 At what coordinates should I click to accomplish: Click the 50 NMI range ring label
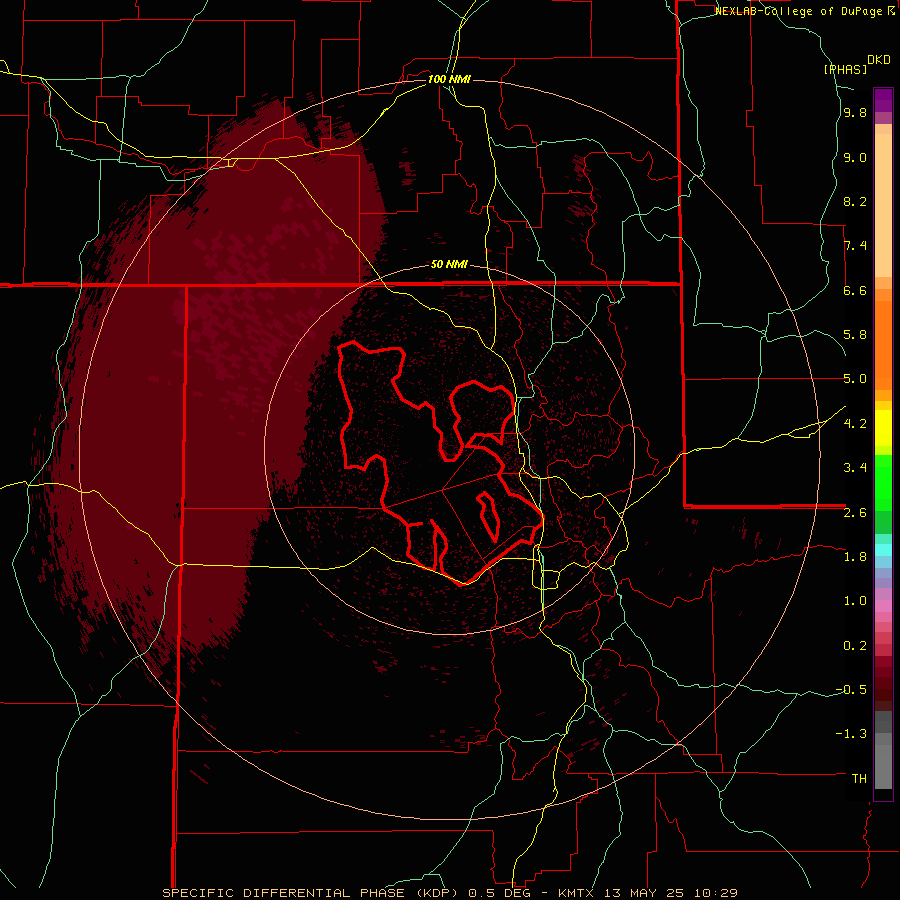[x=449, y=265]
